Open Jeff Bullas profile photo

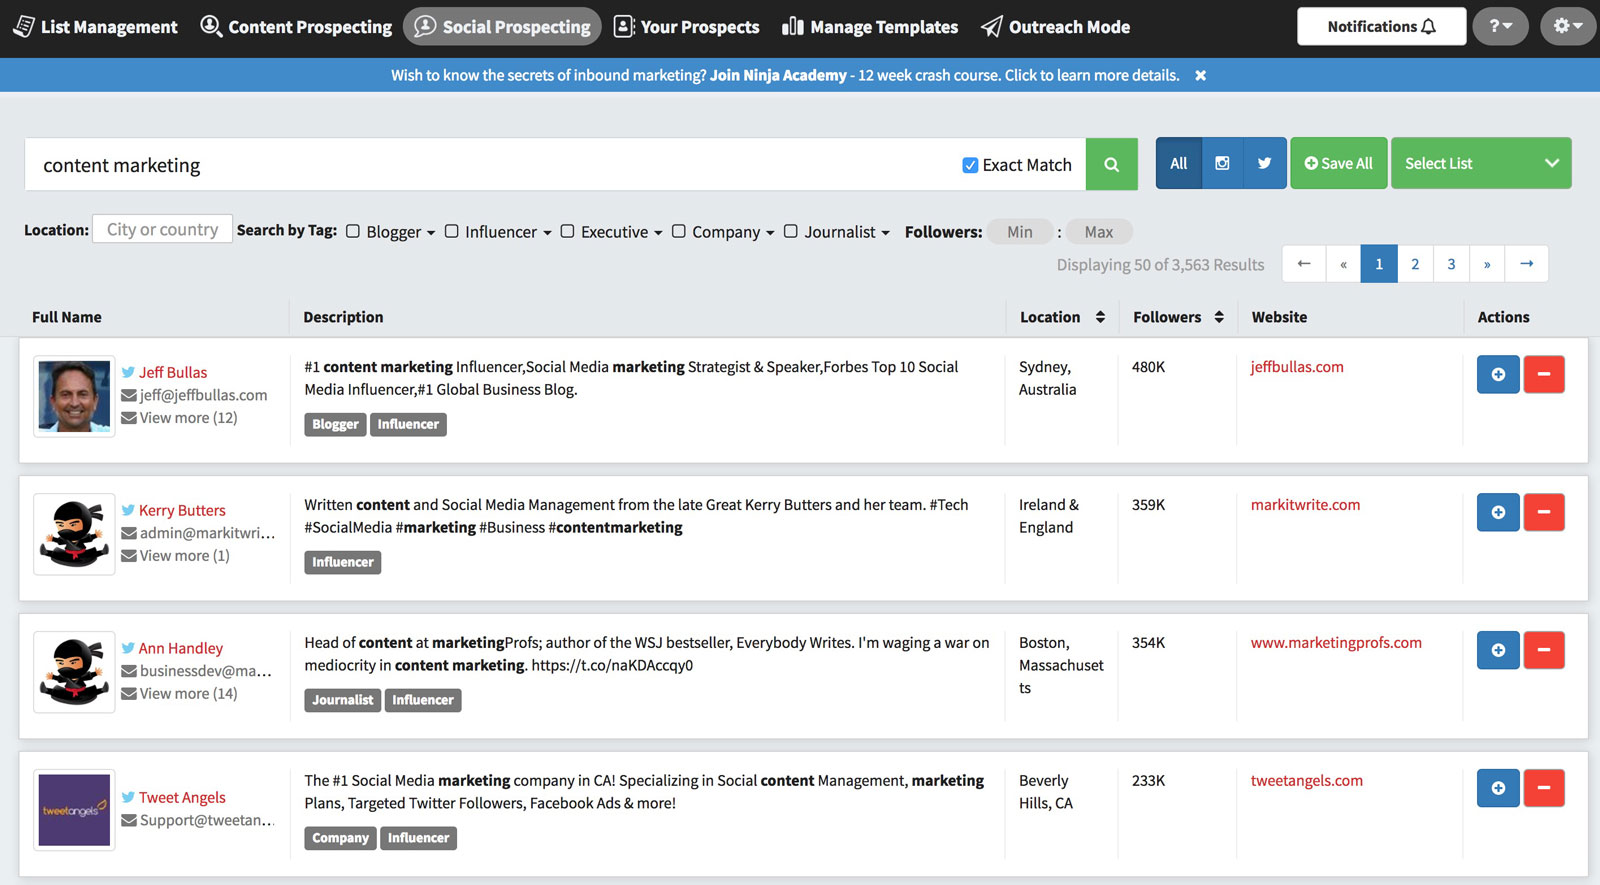(74, 396)
